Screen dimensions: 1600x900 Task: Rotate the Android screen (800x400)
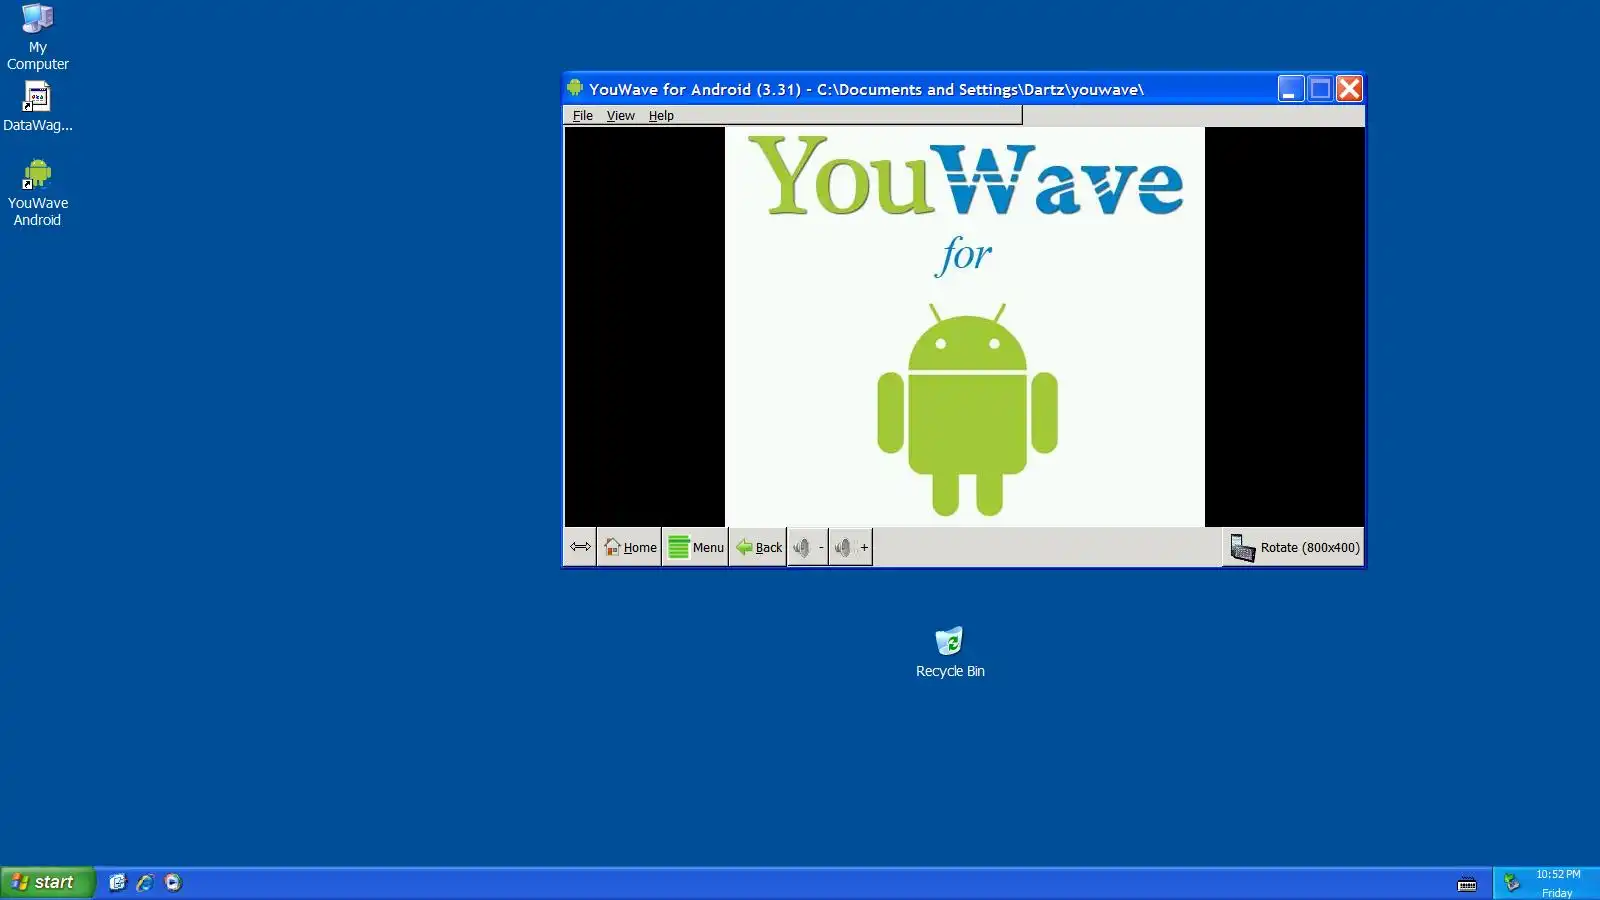1294,547
